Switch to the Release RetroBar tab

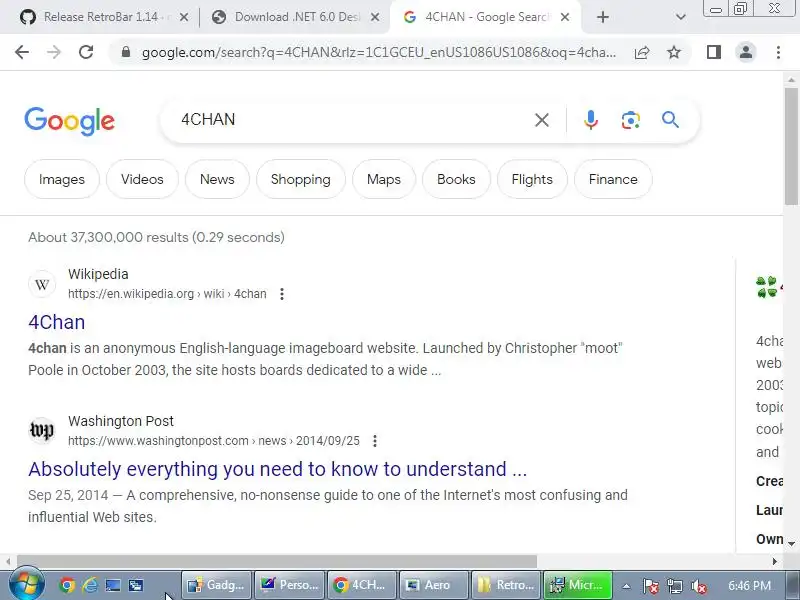pyautogui.click(x=100, y=17)
